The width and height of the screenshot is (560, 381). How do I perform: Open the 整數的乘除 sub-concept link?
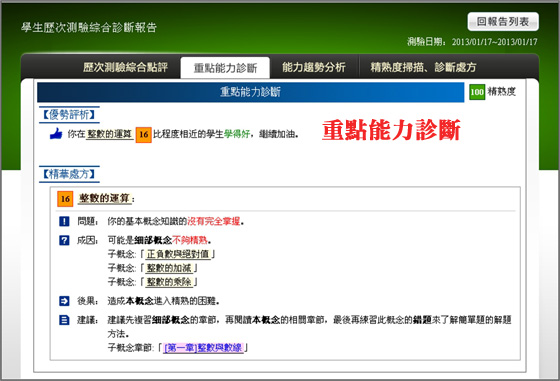[x=169, y=282]
